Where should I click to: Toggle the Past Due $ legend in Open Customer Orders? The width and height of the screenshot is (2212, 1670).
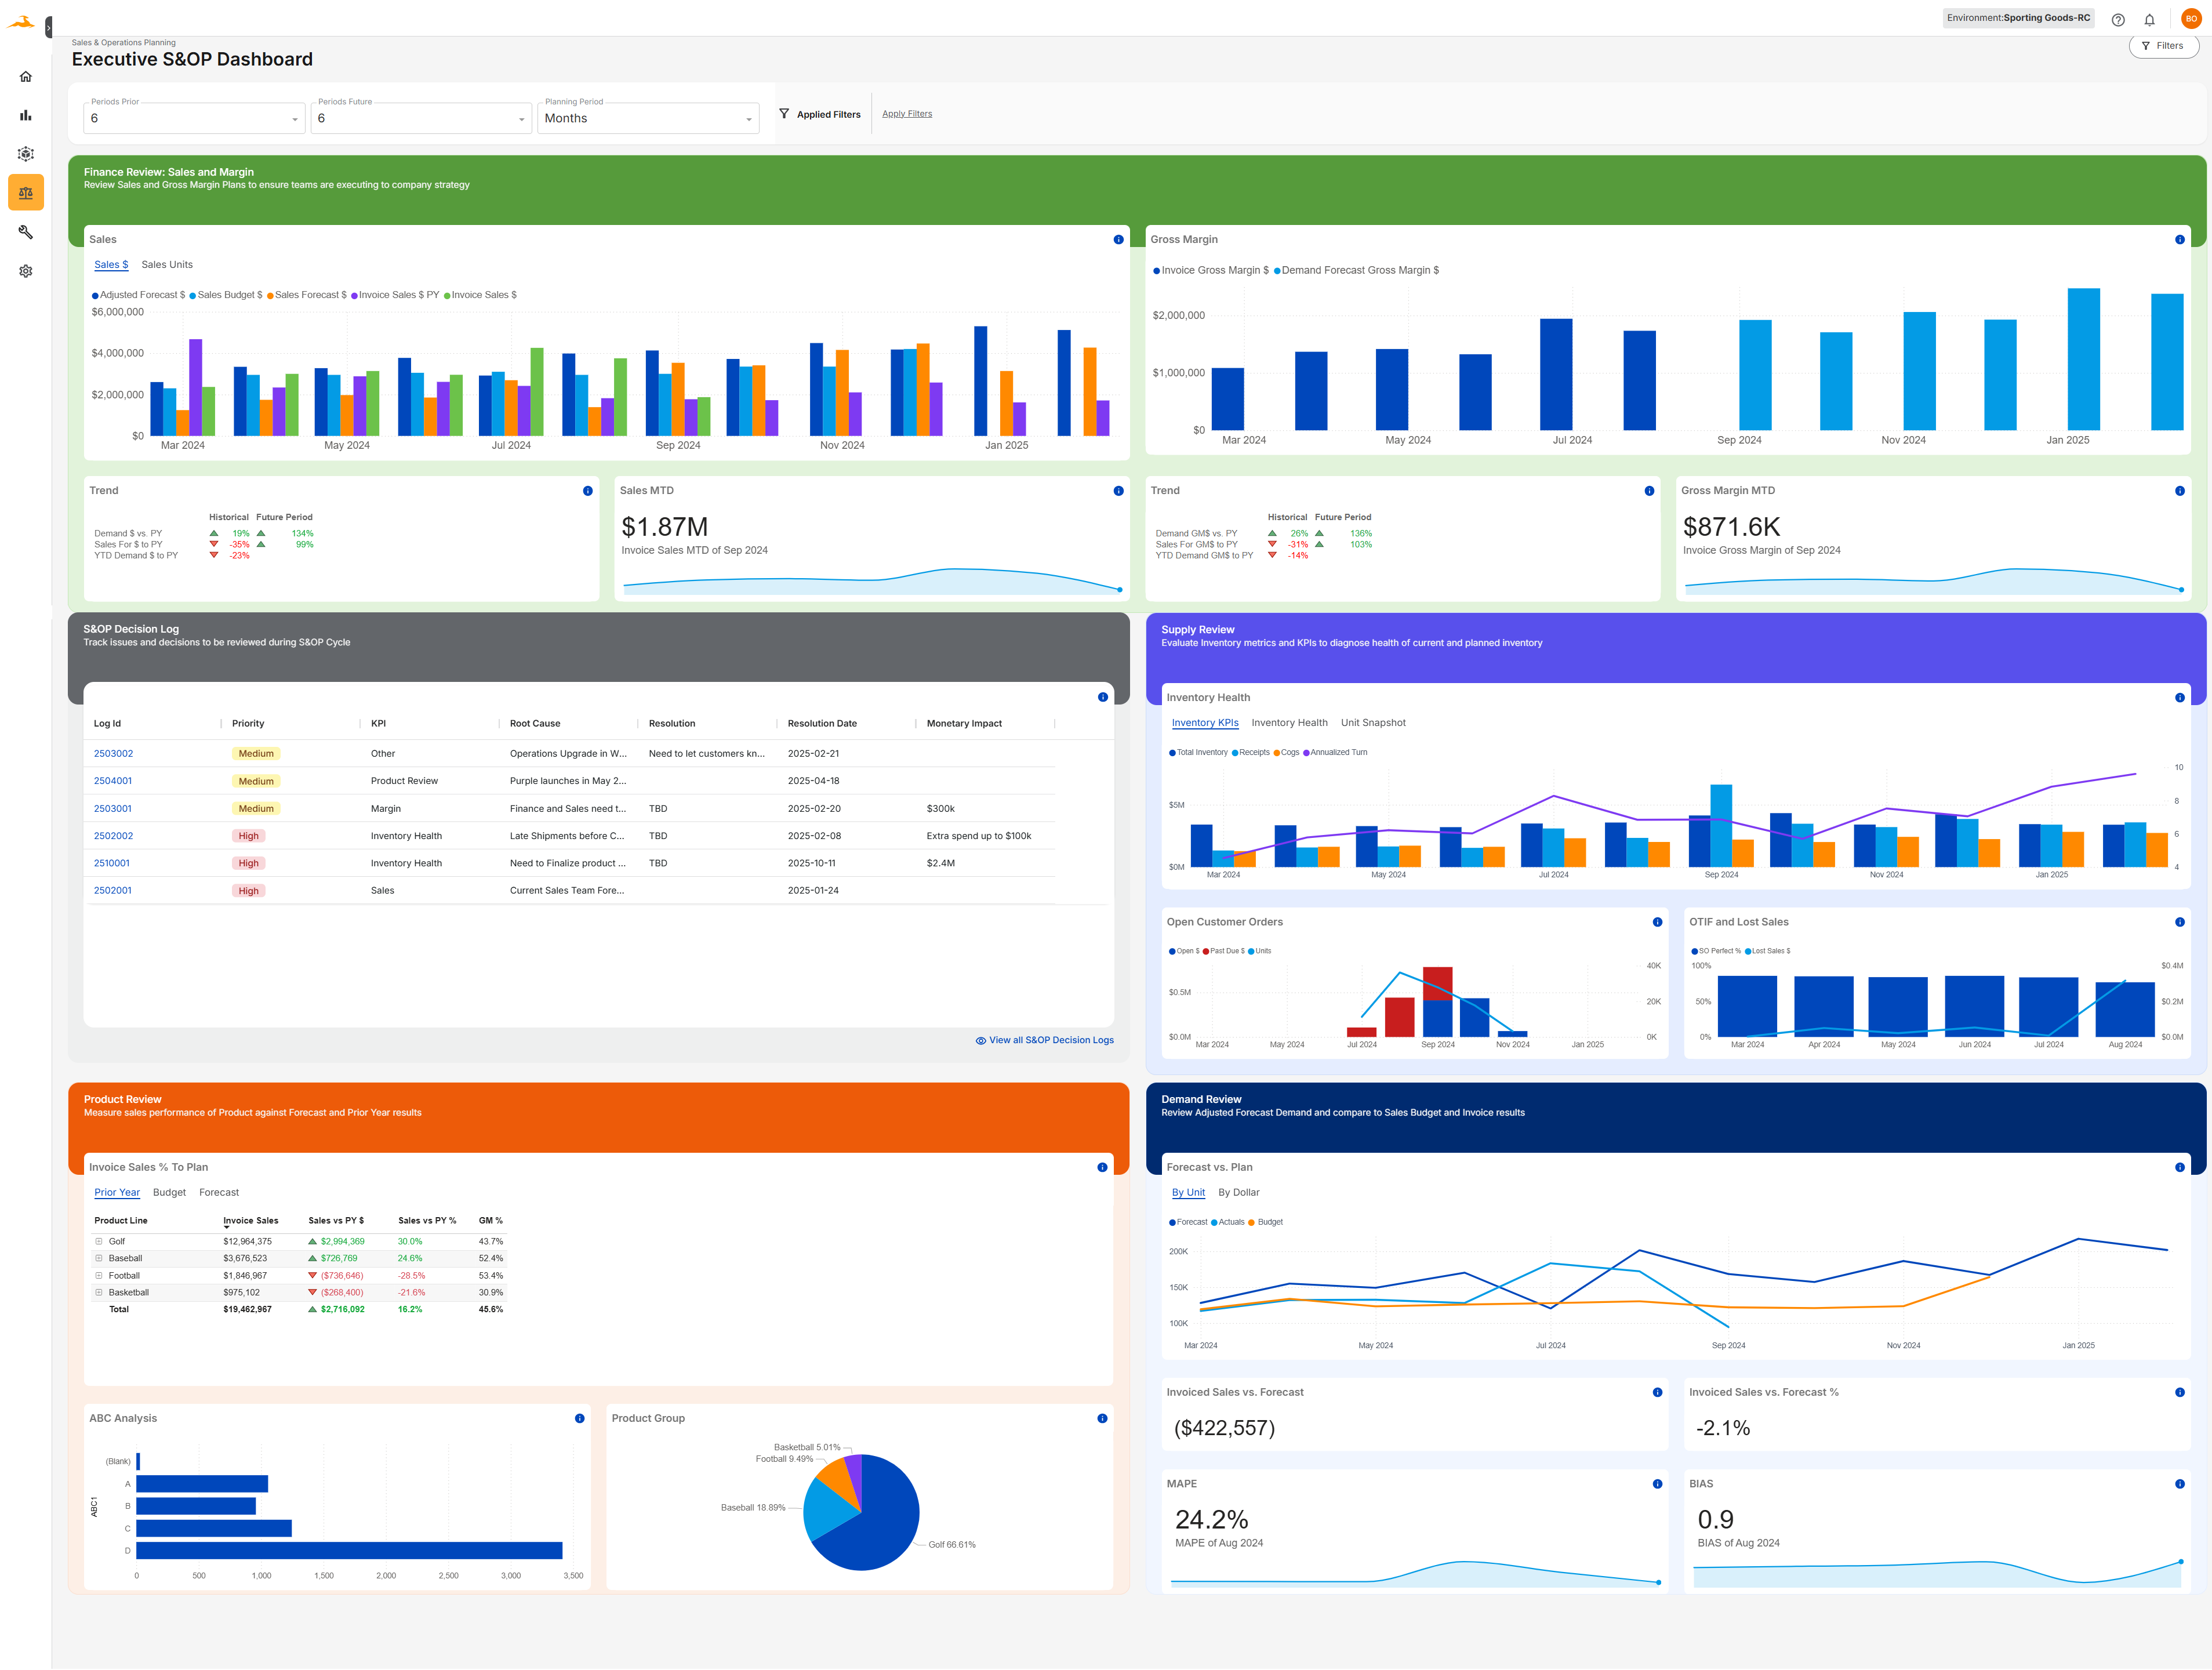coord(1223,951)
